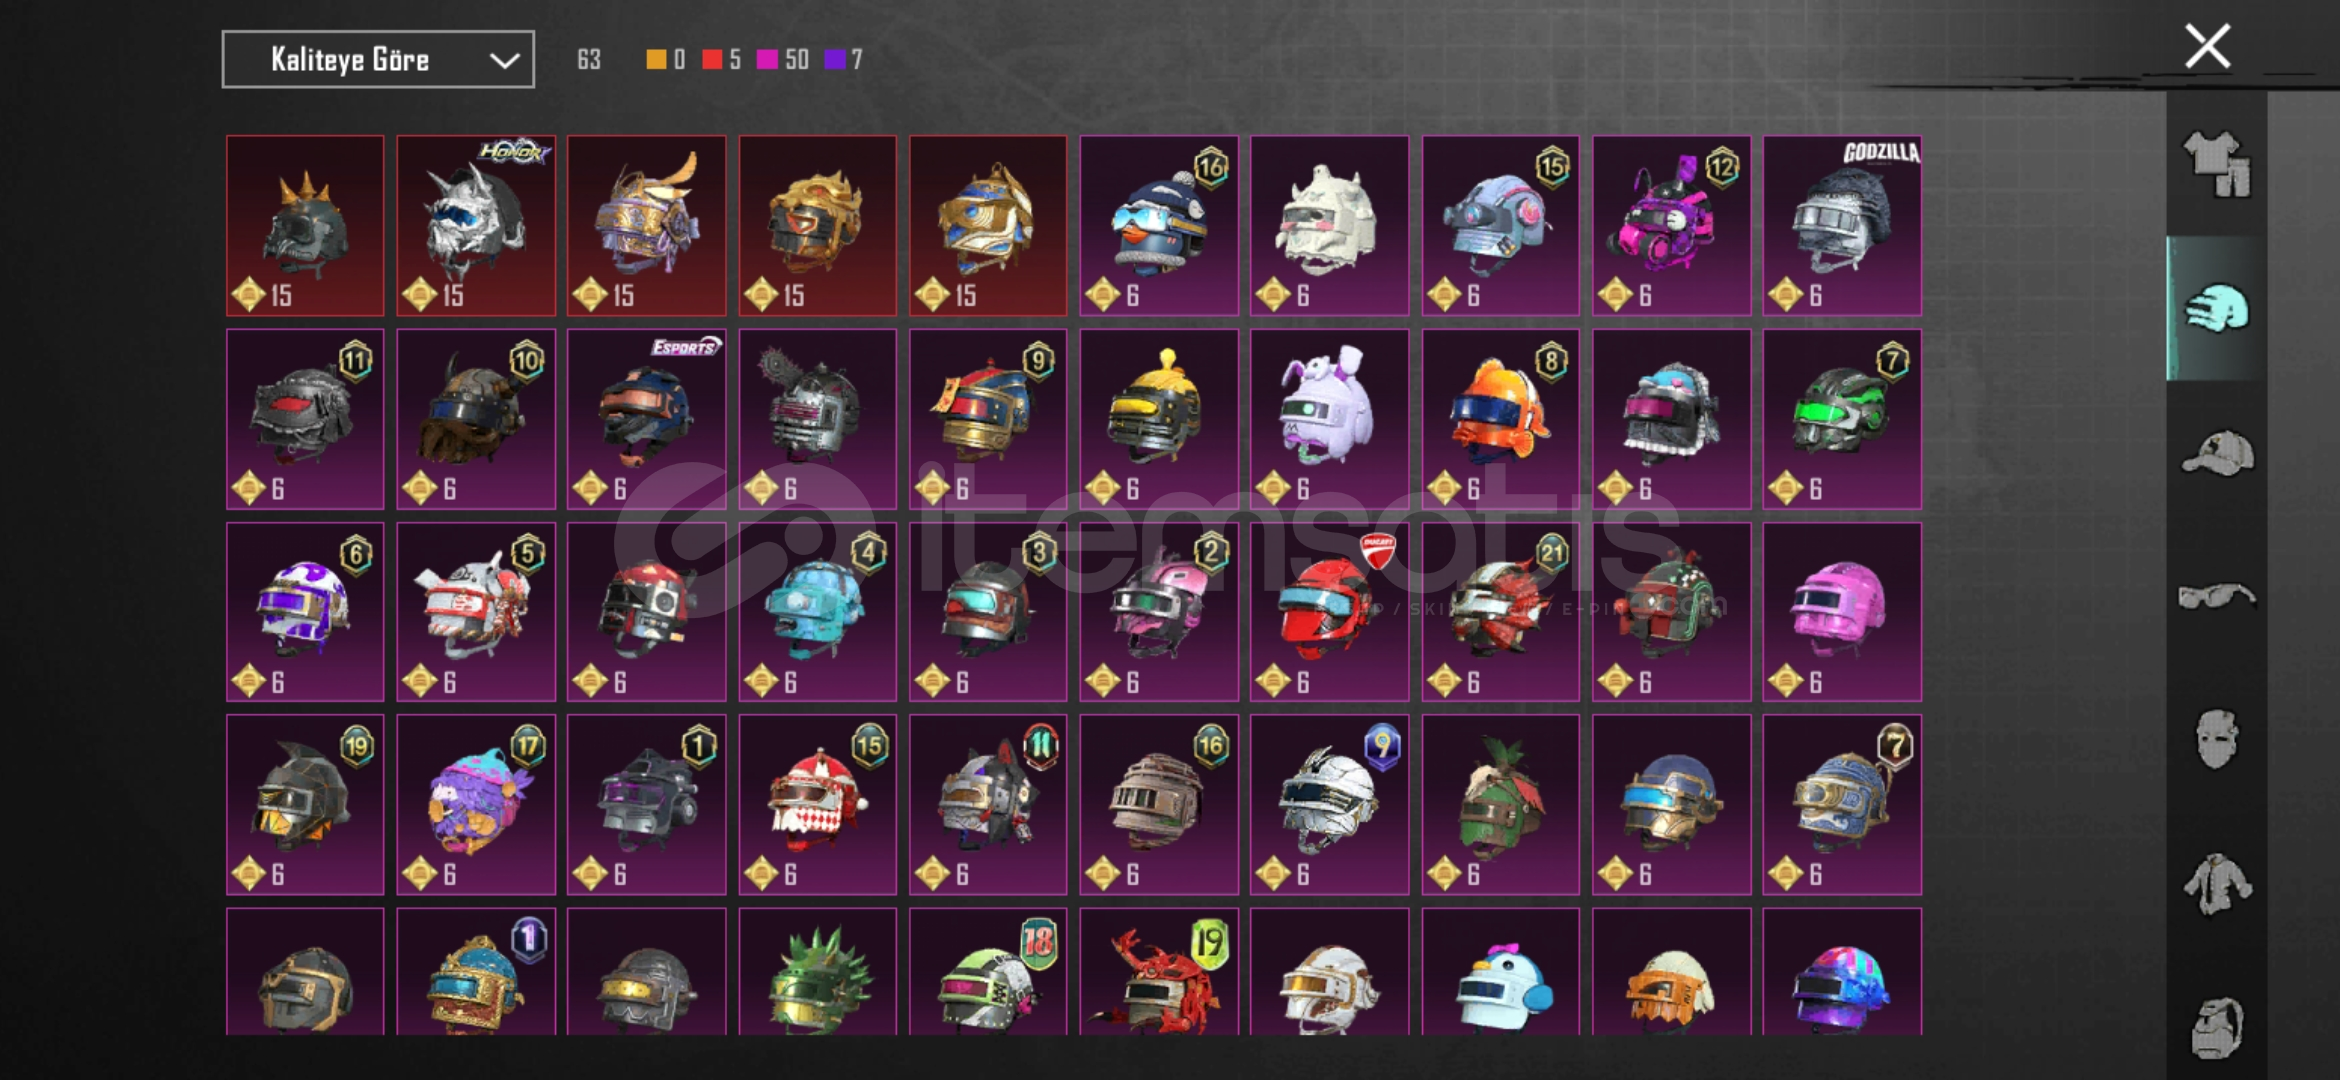Image resolution: width=2340 pixels, height=1080 pixels.
Task: Select the Godzilla helmet skin
Action: coord(1842,226)
